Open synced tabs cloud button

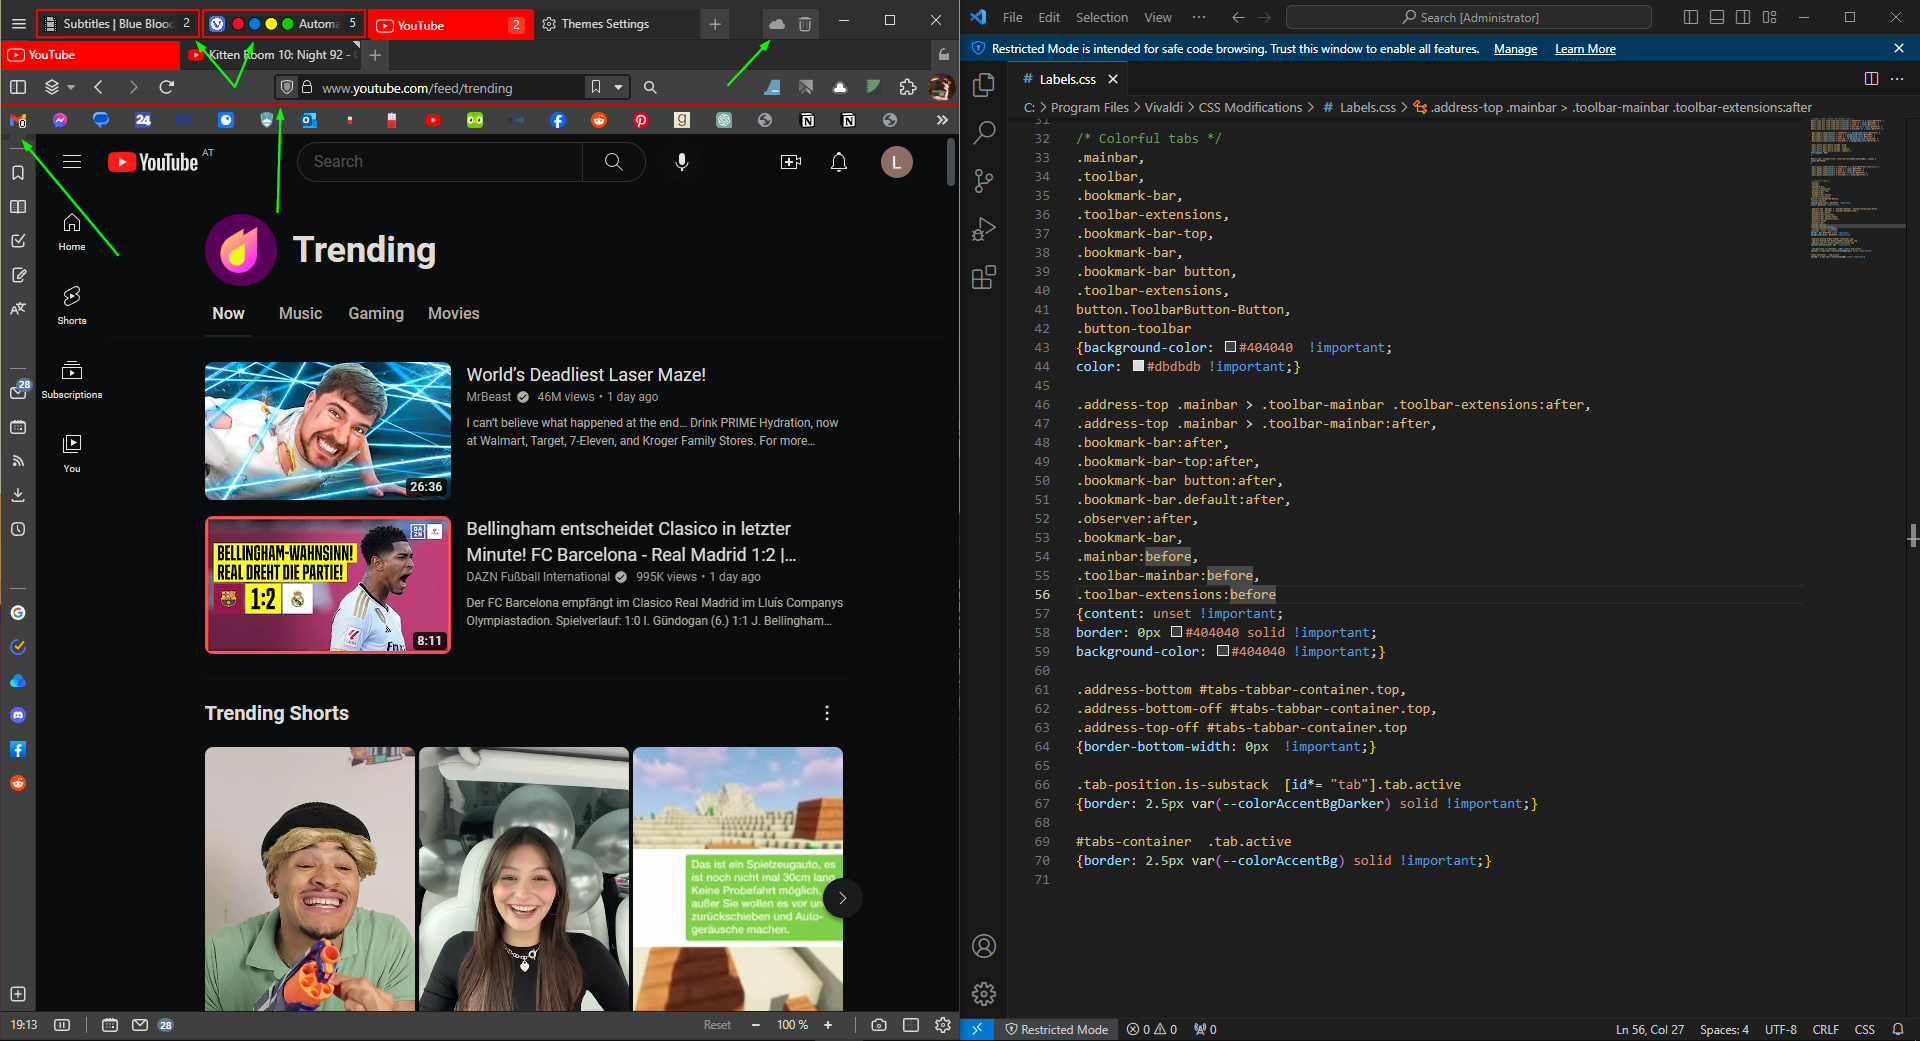click(x=777, y=23)
